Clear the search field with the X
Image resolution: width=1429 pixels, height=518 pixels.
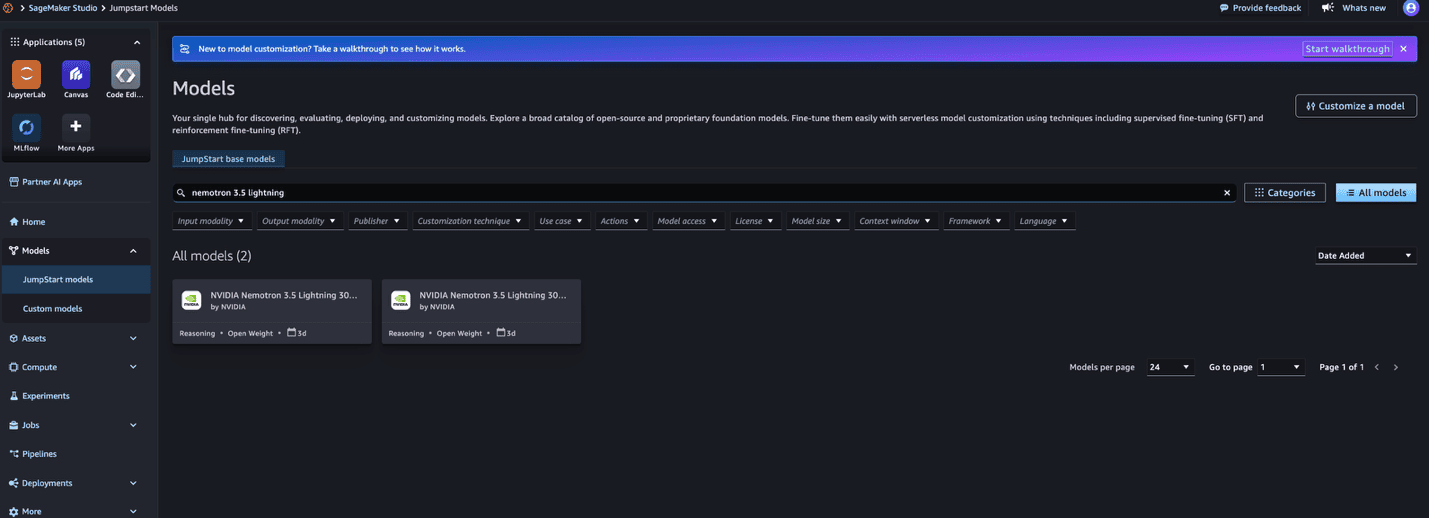[1227, 193]
